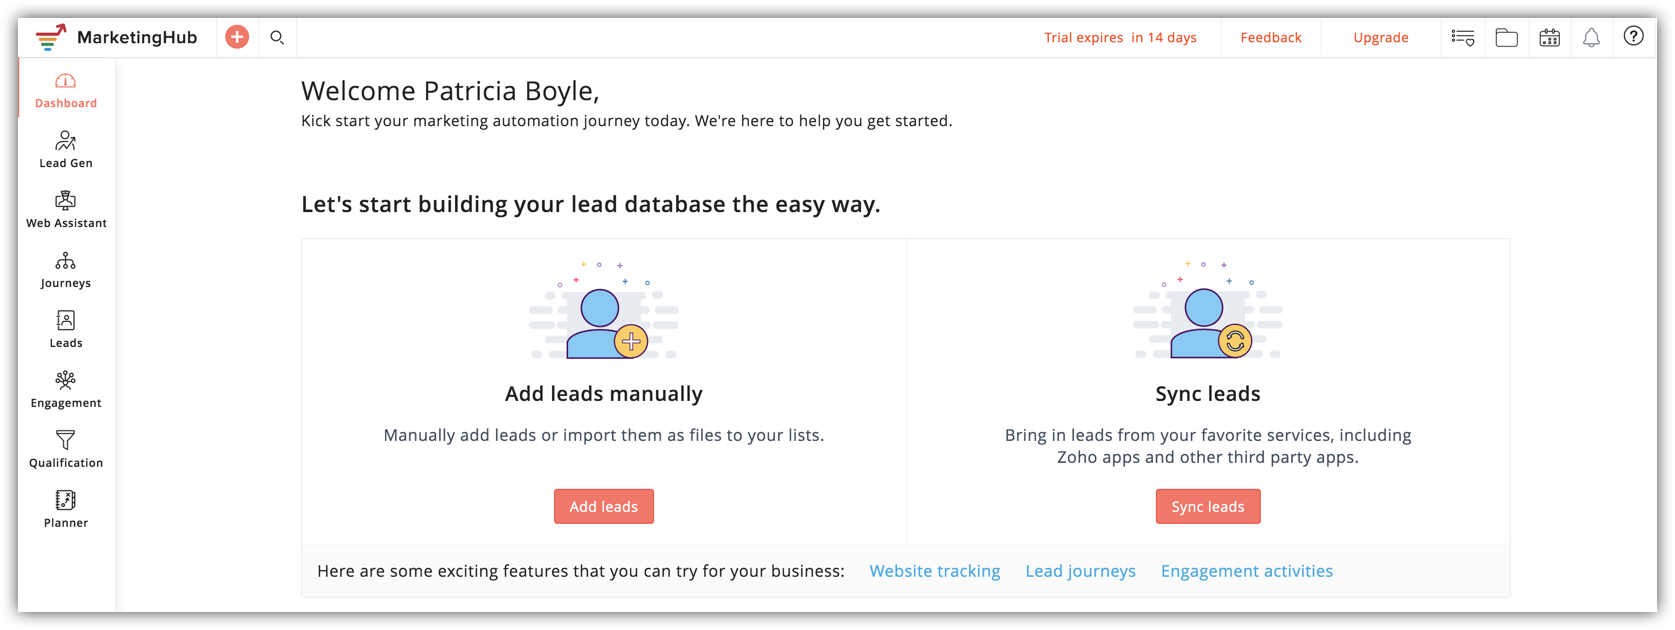Click the red plus quick-add icon
The height and width of the screenshot is (630, 1675).
click(237, 37)
